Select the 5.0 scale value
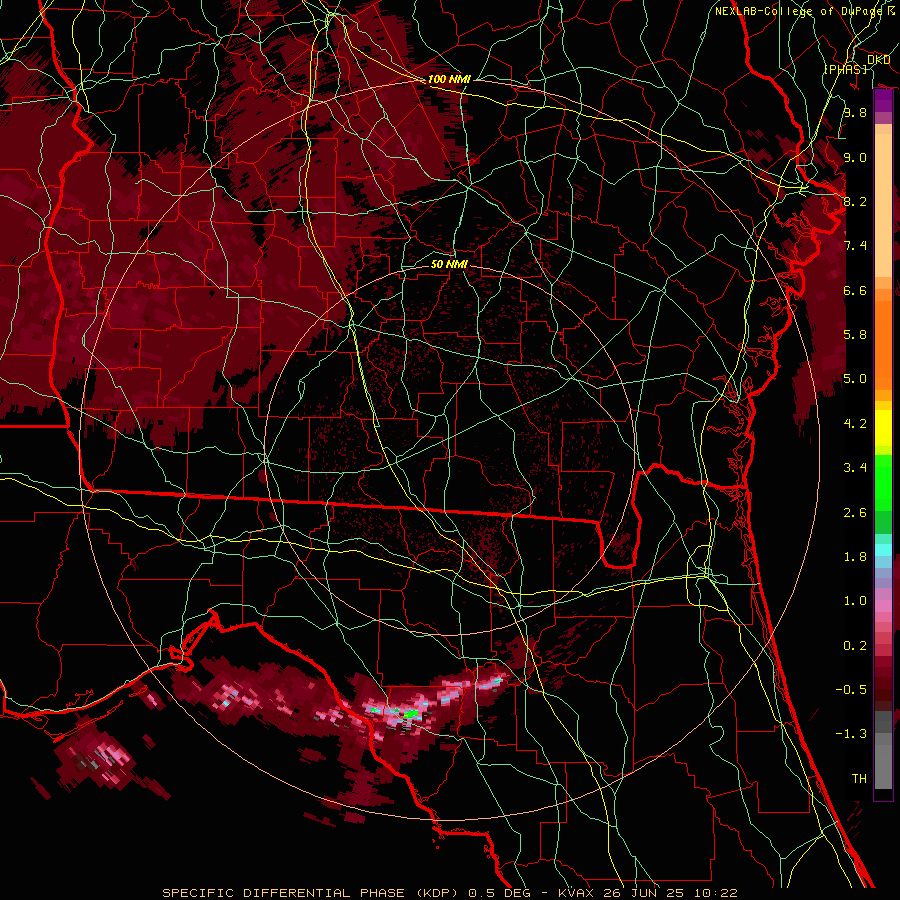 pos(855,379)
